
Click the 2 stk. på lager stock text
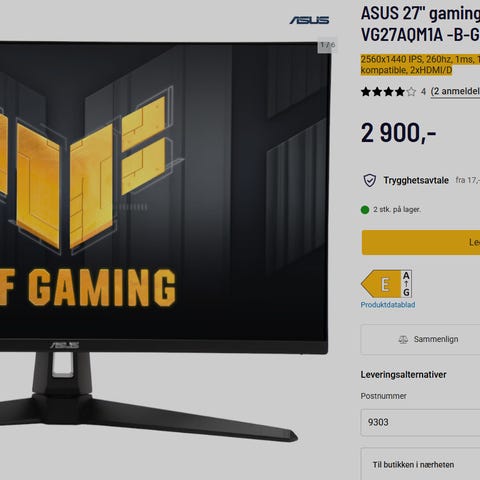pyautogui.click(x=397, y=210)
